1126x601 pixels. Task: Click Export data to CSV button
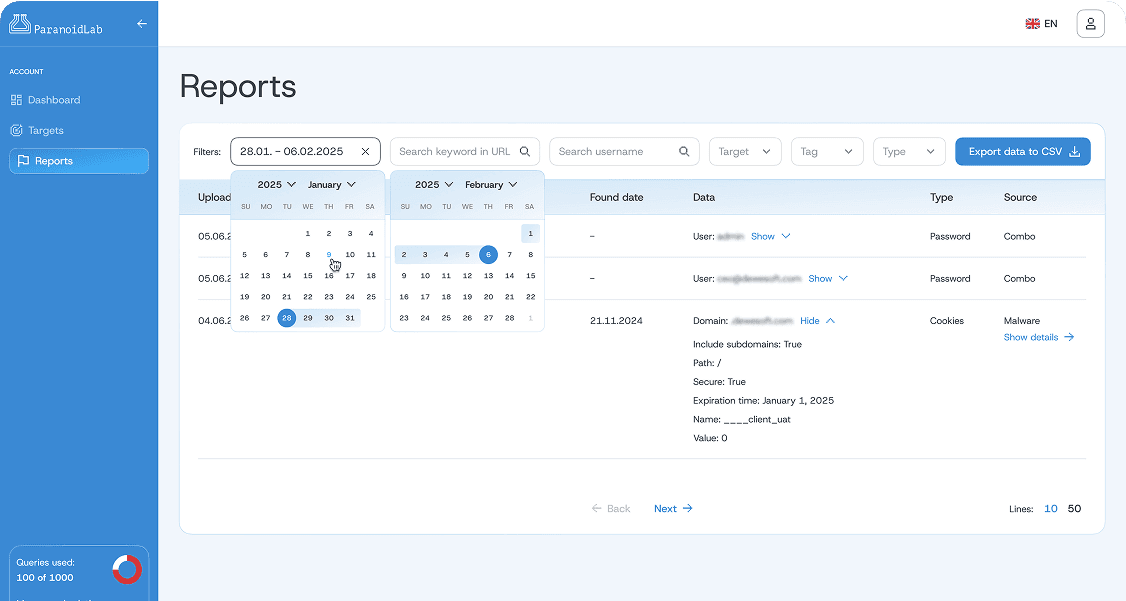[x=1022, y=152]
